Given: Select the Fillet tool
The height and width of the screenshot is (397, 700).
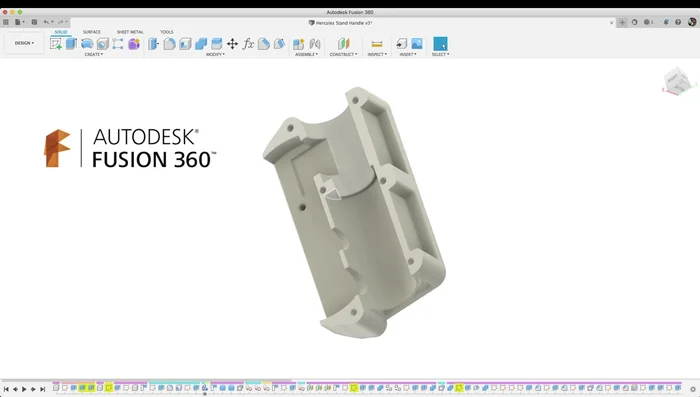Looking at the screenshot, I should (169, 44).
